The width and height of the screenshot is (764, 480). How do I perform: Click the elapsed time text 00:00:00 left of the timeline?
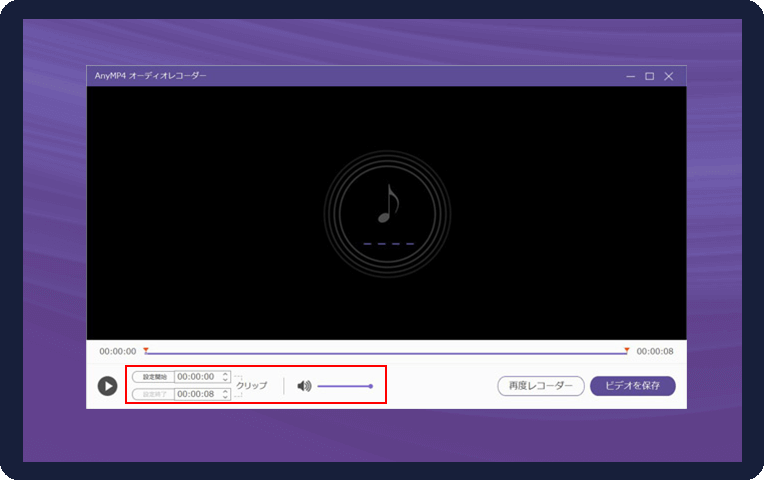(x=118, y=351)
